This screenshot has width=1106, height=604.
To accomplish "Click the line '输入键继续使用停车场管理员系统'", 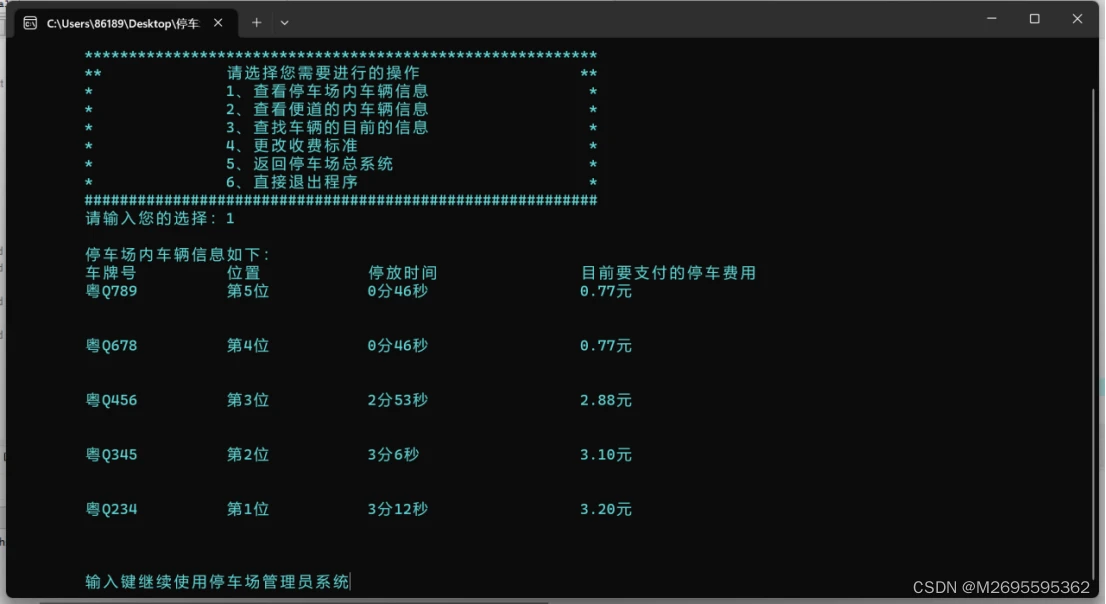I will (x=217, y=581).
